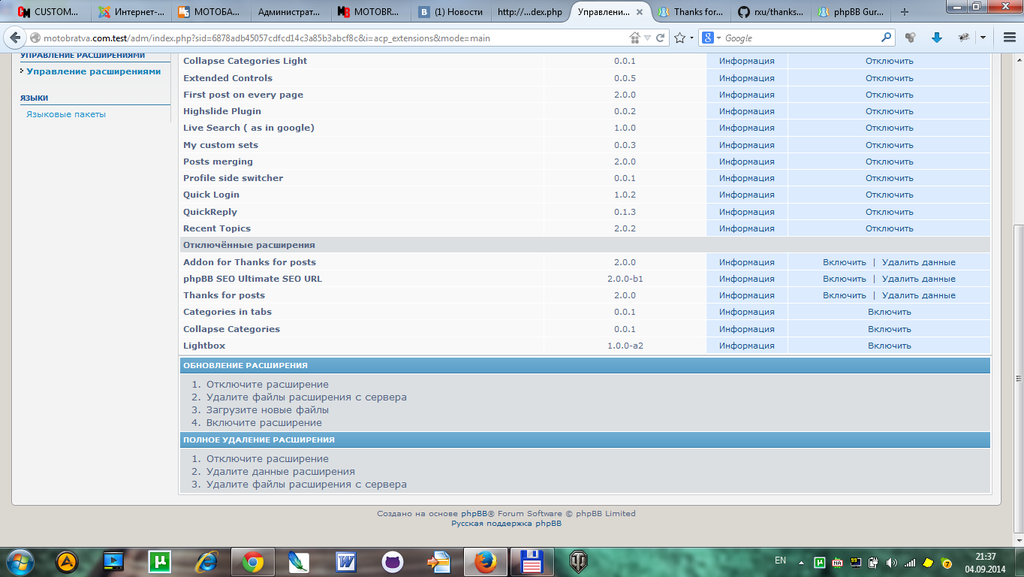1024x577 pixels.
Task: Click the blue downloads arrow icon
Action: tap(937, 37)
